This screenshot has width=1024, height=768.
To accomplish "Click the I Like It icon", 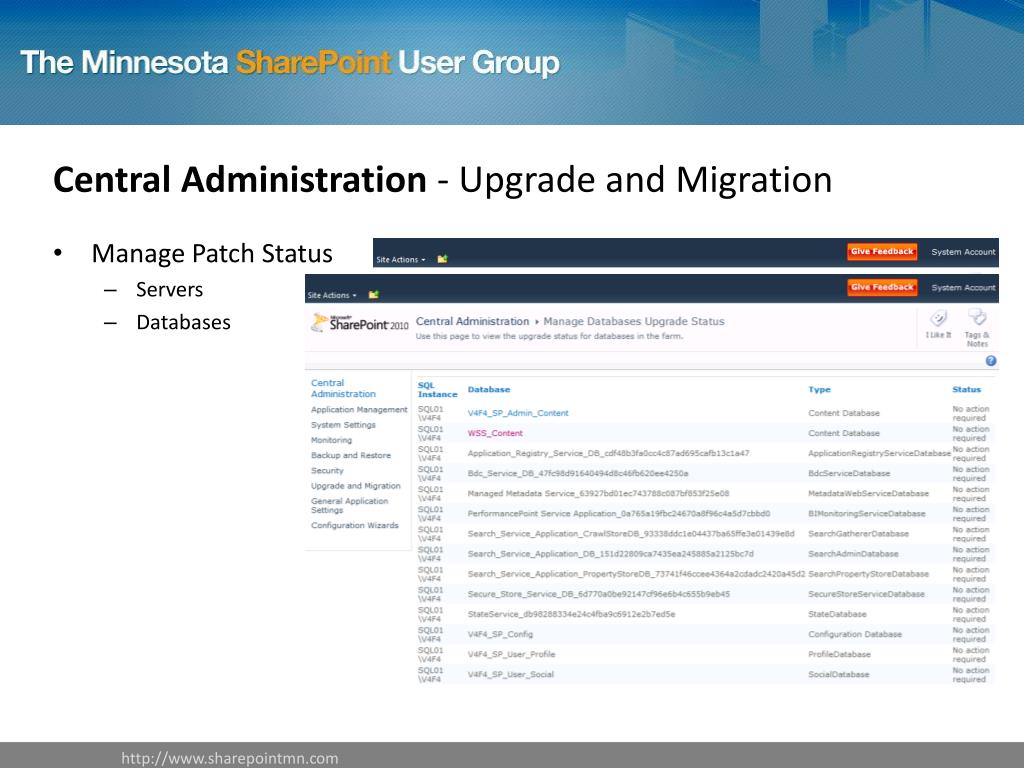I will click(x=938, y=324).
